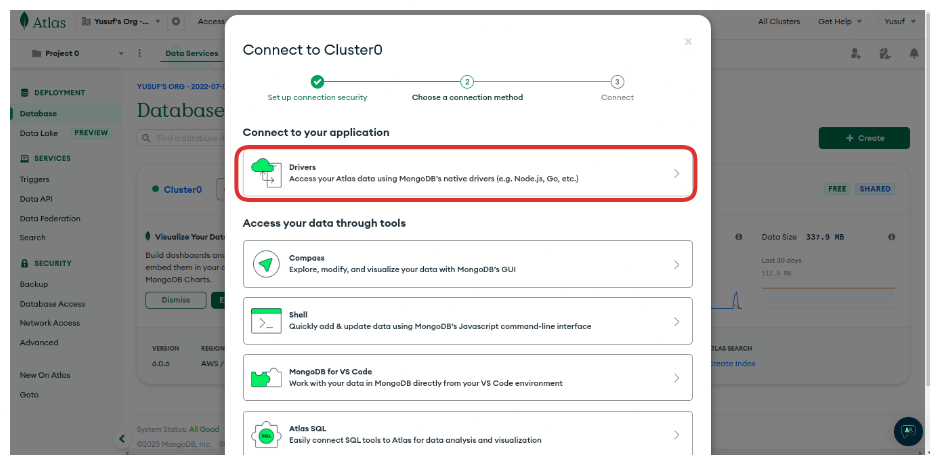Click the MongoDB for VS Code icon
Image resolution: width=940 pixels, height=465 pixels.
tap(266, 377)
